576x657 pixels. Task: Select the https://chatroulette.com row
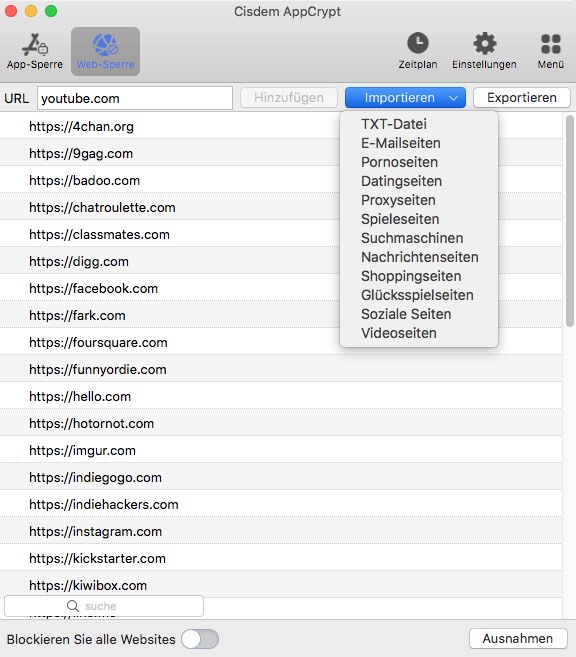coord(281,207)
